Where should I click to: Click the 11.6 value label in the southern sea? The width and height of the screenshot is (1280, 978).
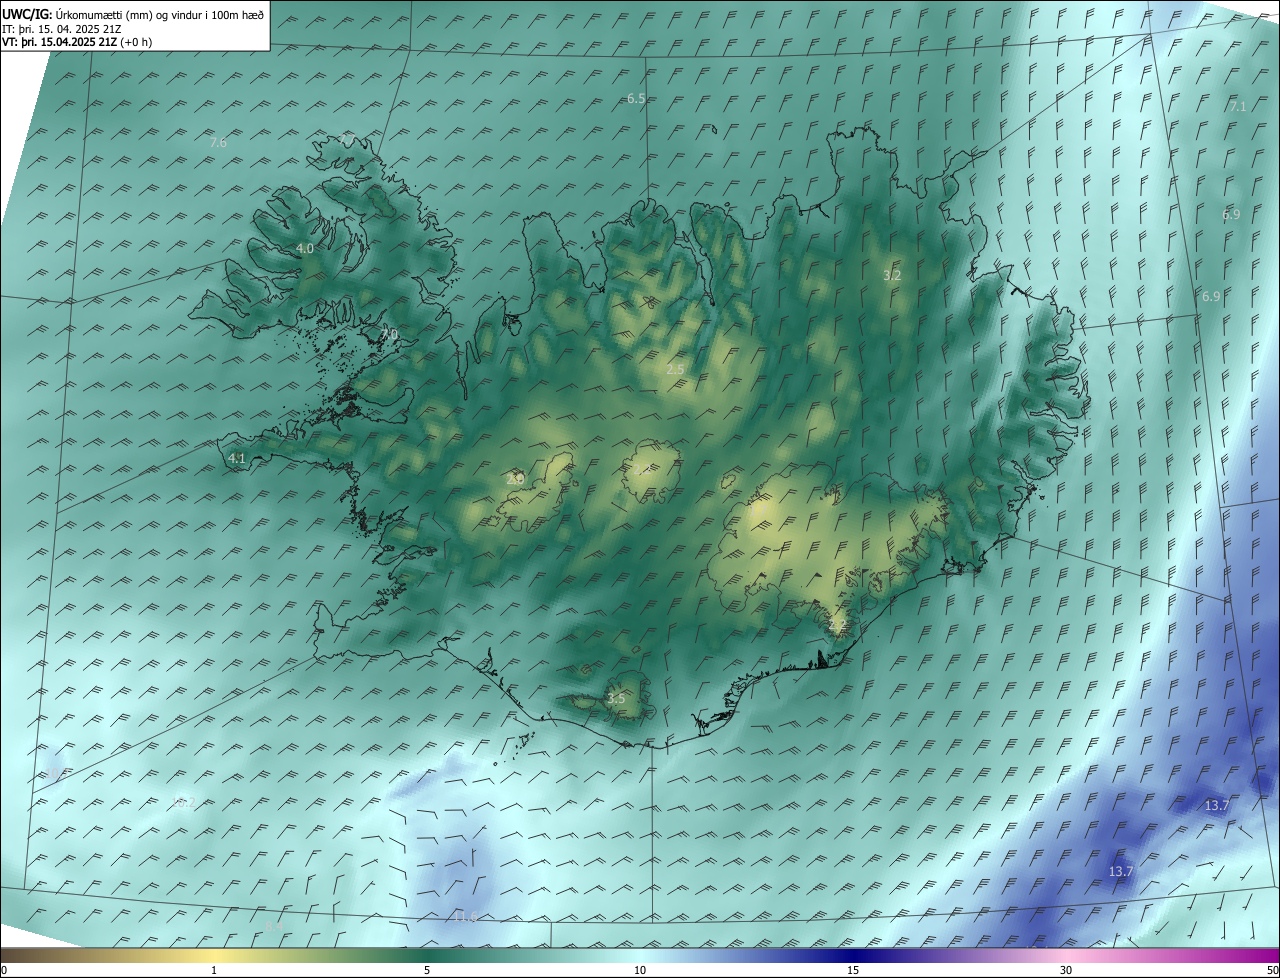[x=464, y=916]
